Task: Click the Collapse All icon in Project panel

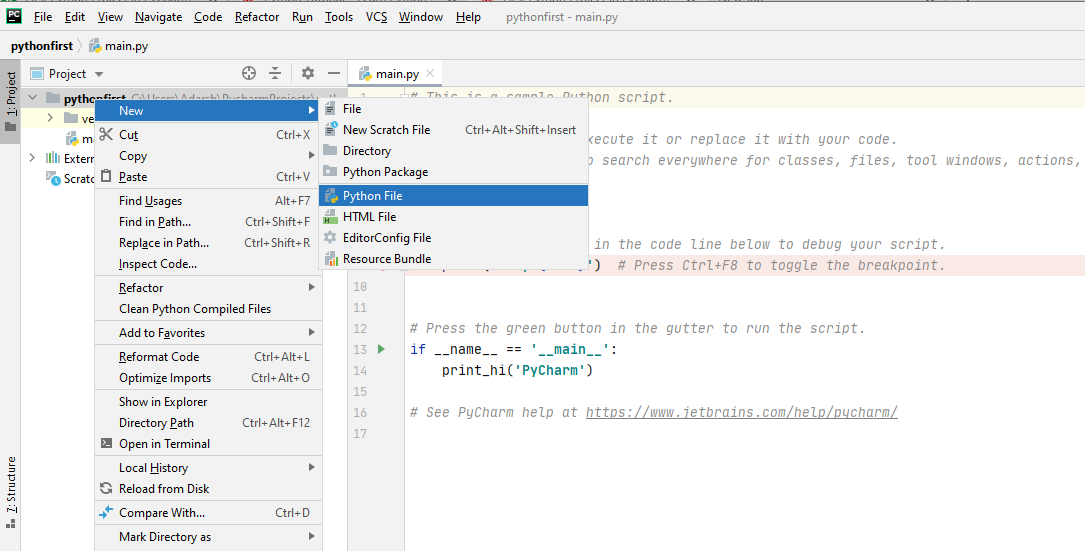Action: [275, 73]
